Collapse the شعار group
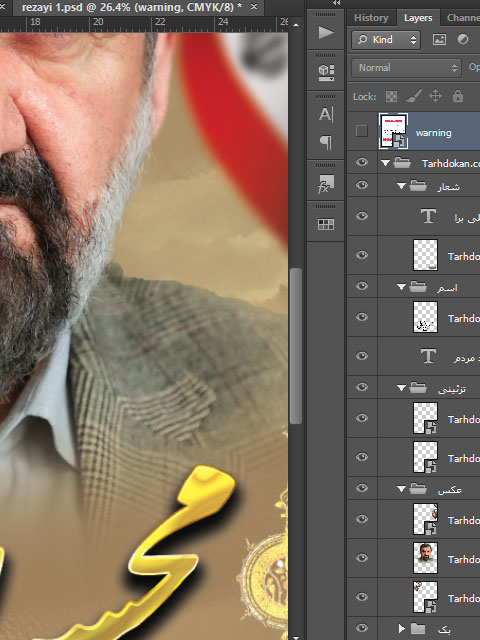This screenshot has height=640, width=480. click(401, 186)
